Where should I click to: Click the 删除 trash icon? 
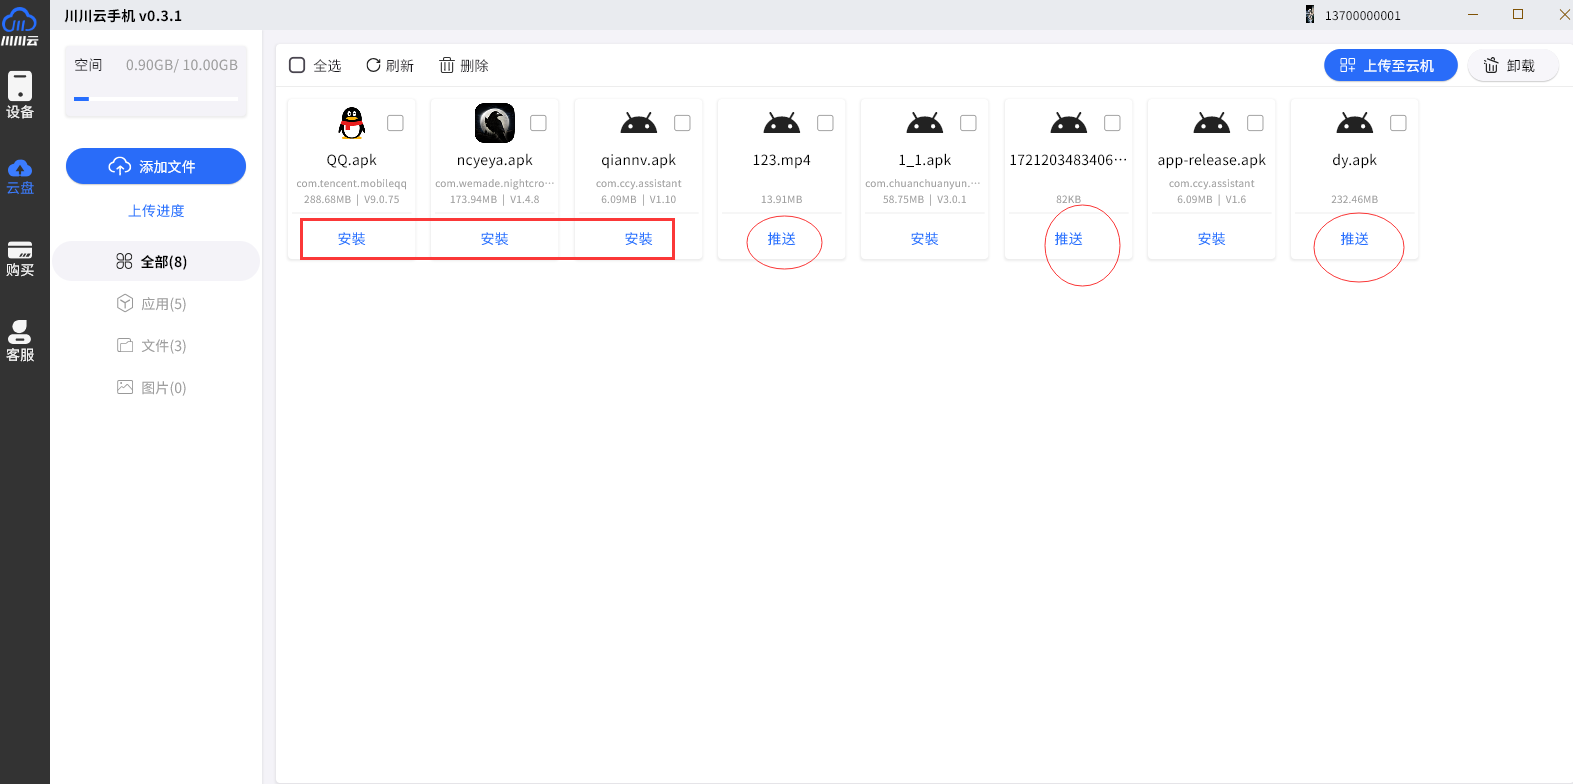coord(447,65)
